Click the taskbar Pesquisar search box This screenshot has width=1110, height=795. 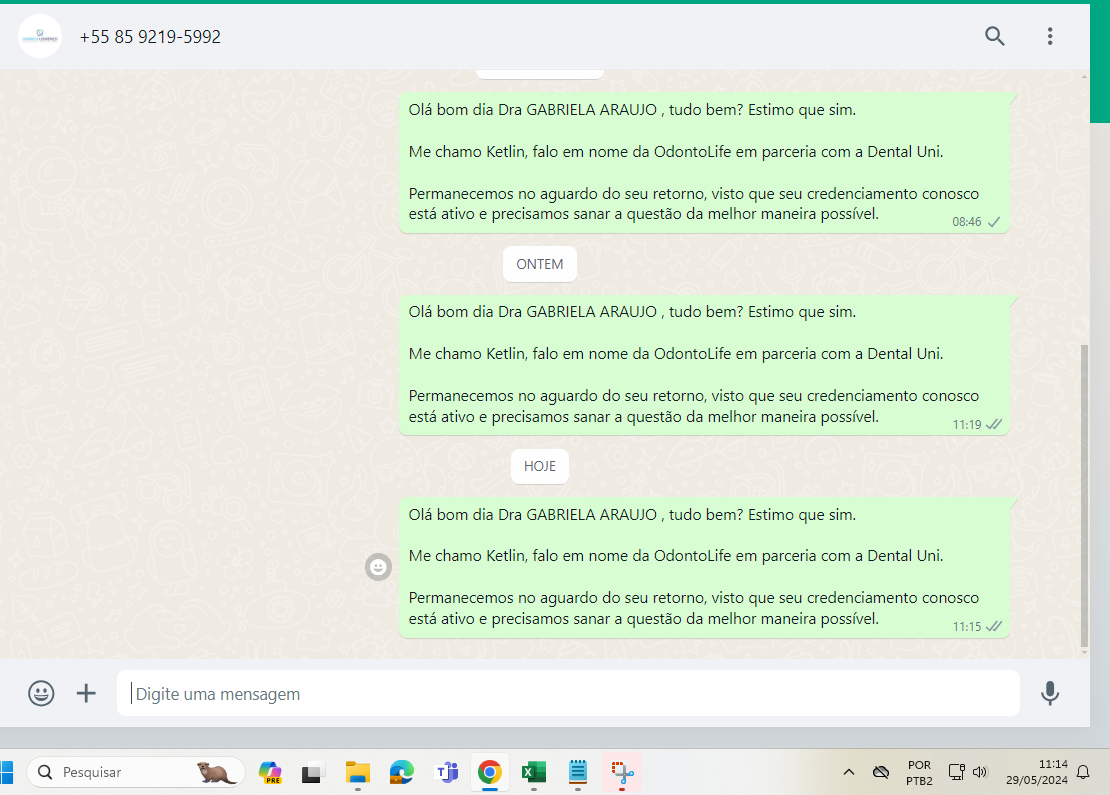pos(136,772)
